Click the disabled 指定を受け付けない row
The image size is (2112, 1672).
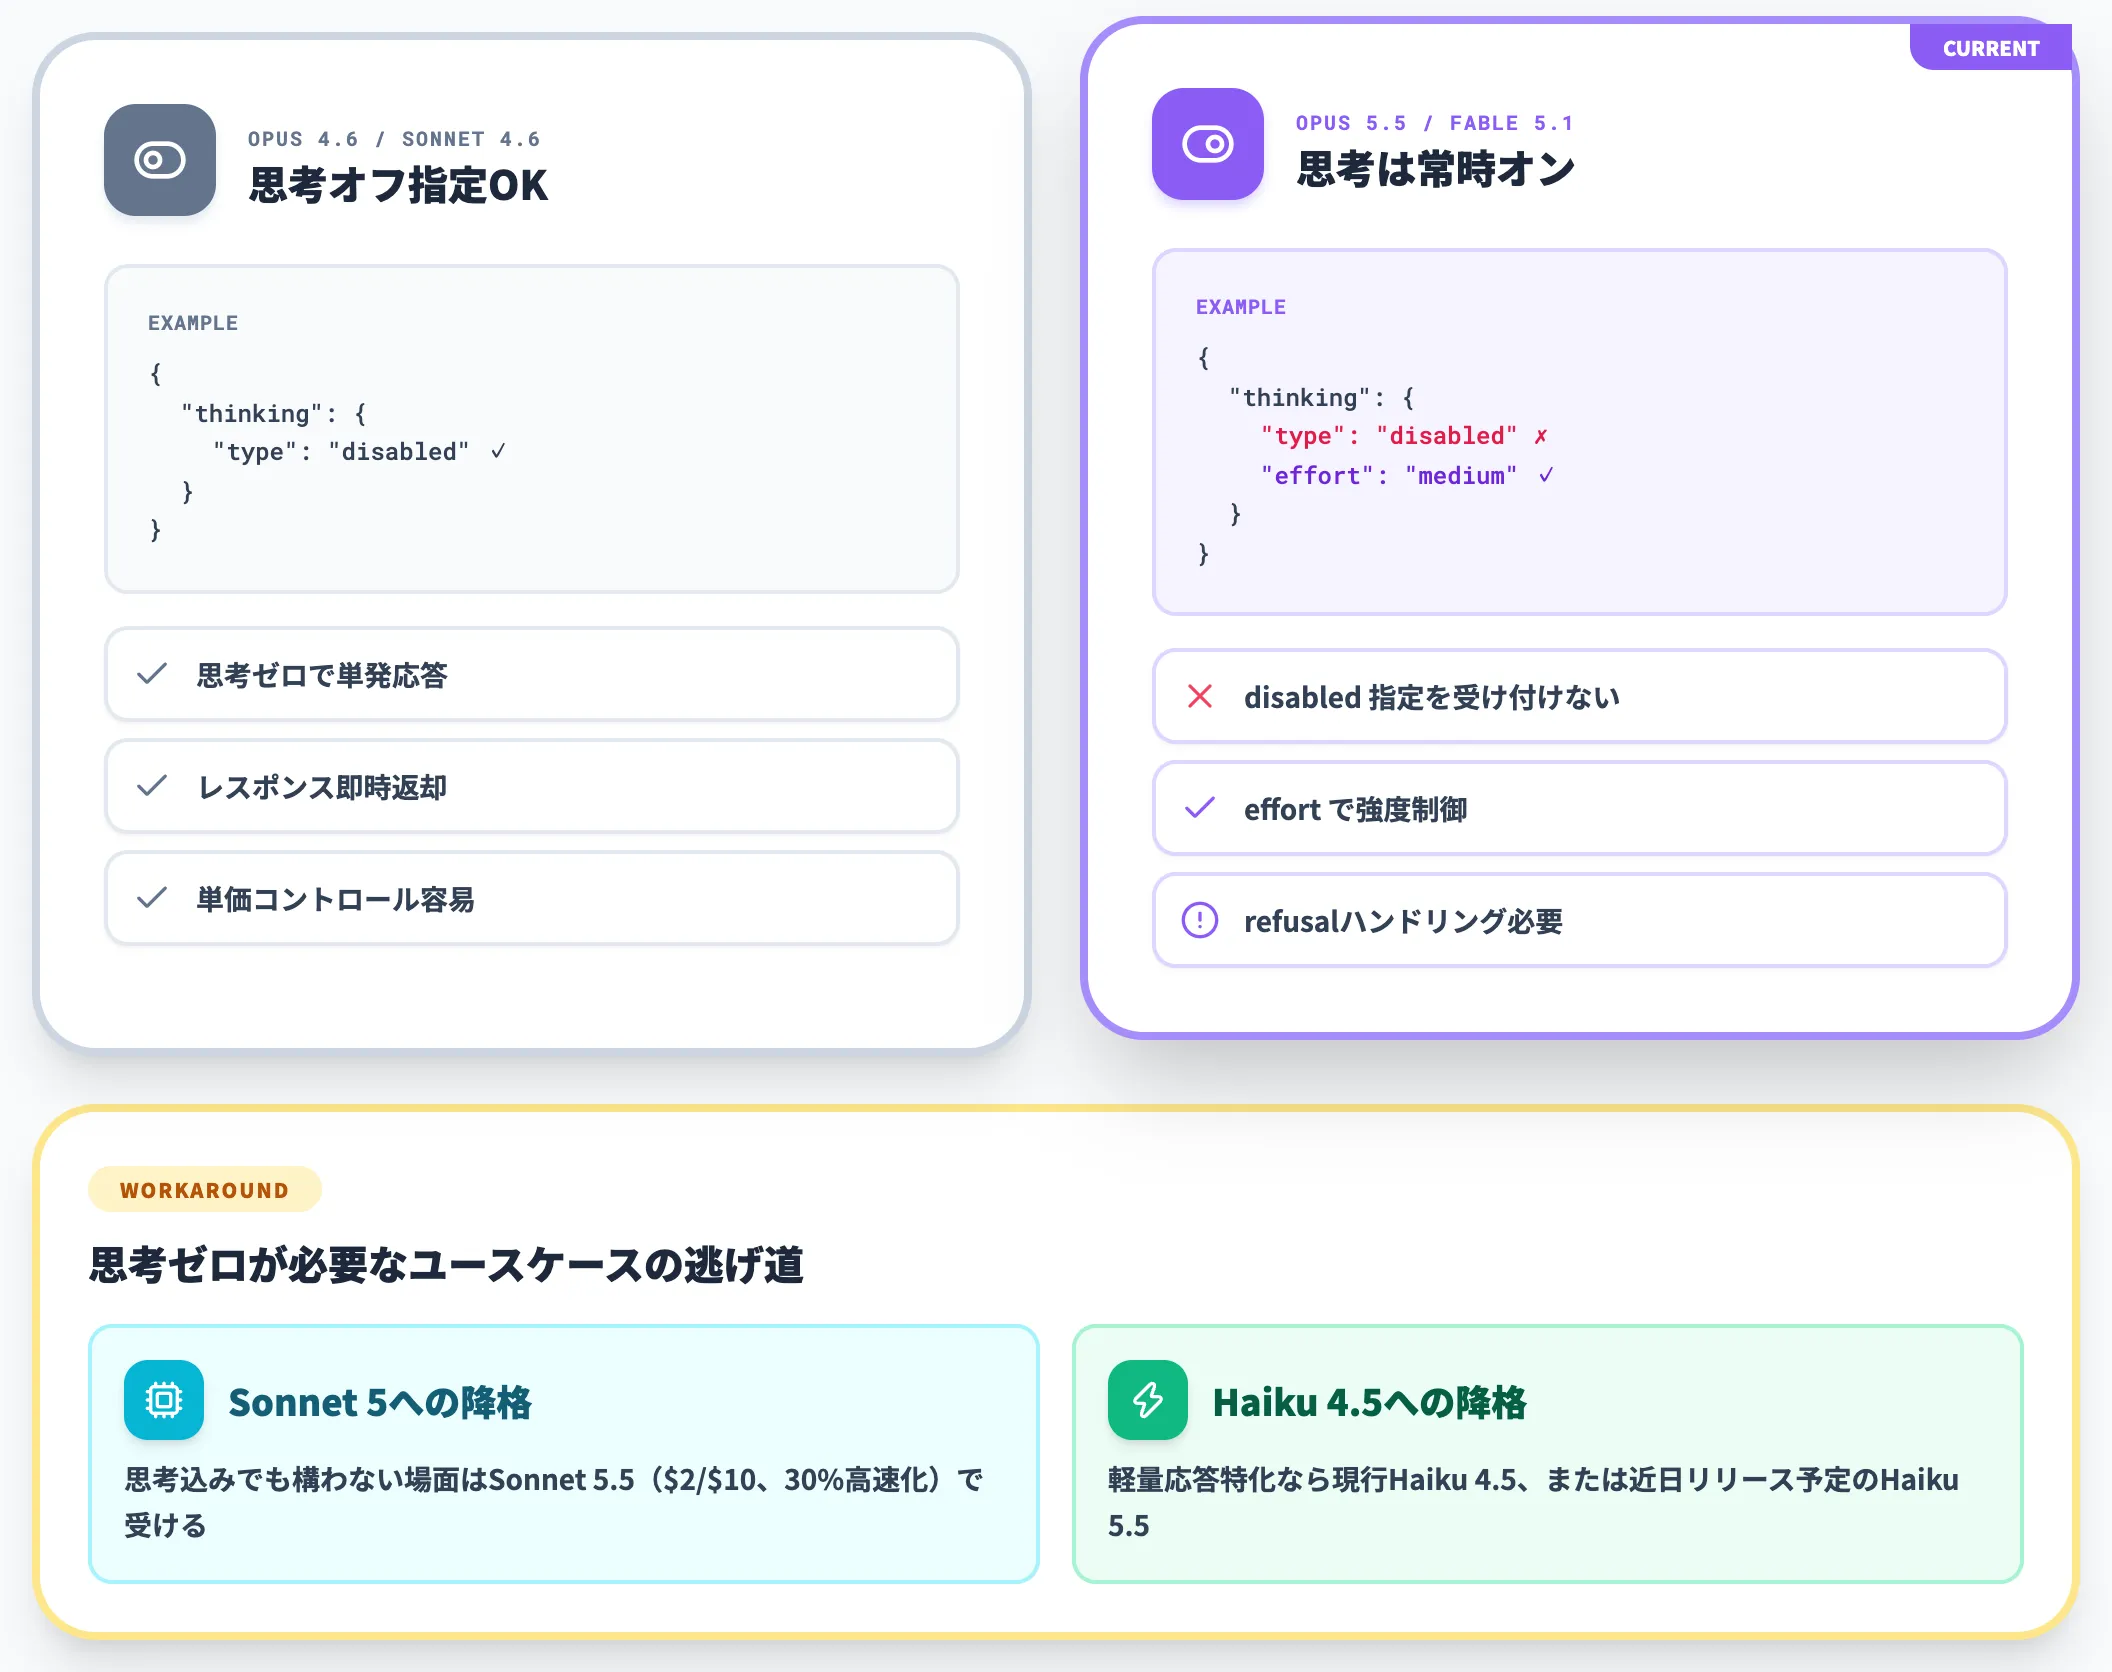[1580, 696]
